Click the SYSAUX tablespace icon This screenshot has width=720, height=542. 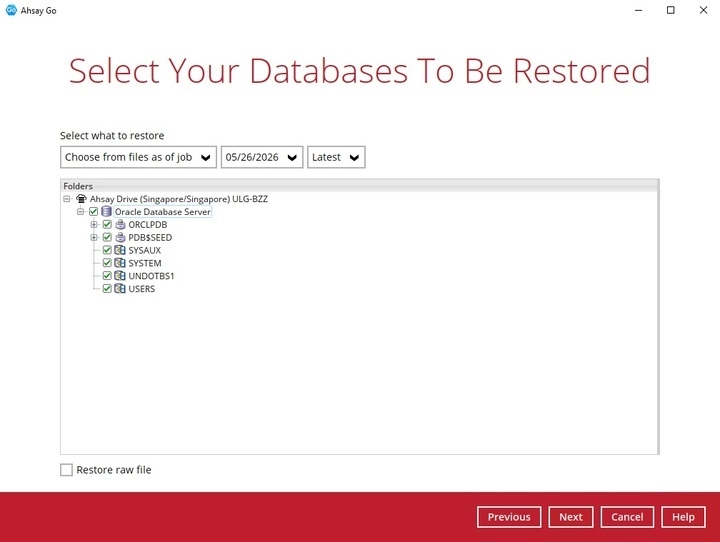(120, 250)
